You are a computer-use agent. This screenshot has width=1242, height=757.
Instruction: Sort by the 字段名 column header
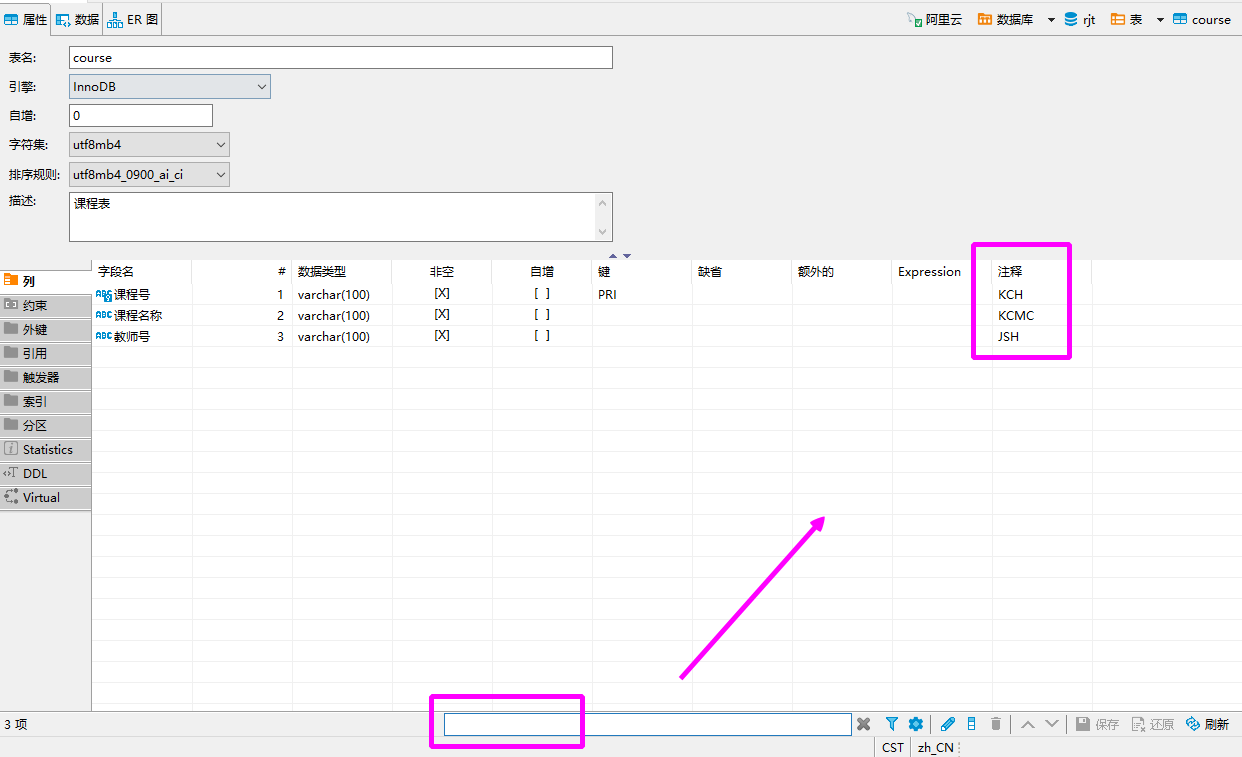point(142,271)
